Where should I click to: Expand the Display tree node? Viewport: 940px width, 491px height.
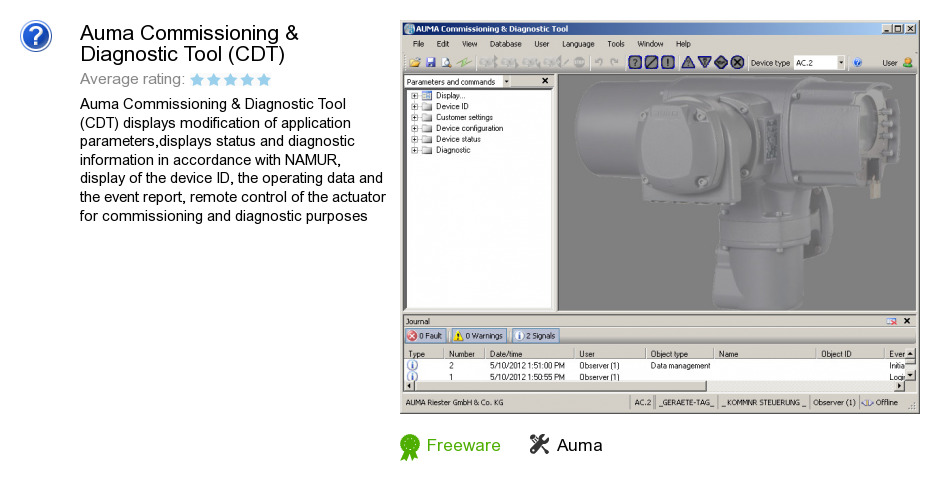tap(414, 95)
